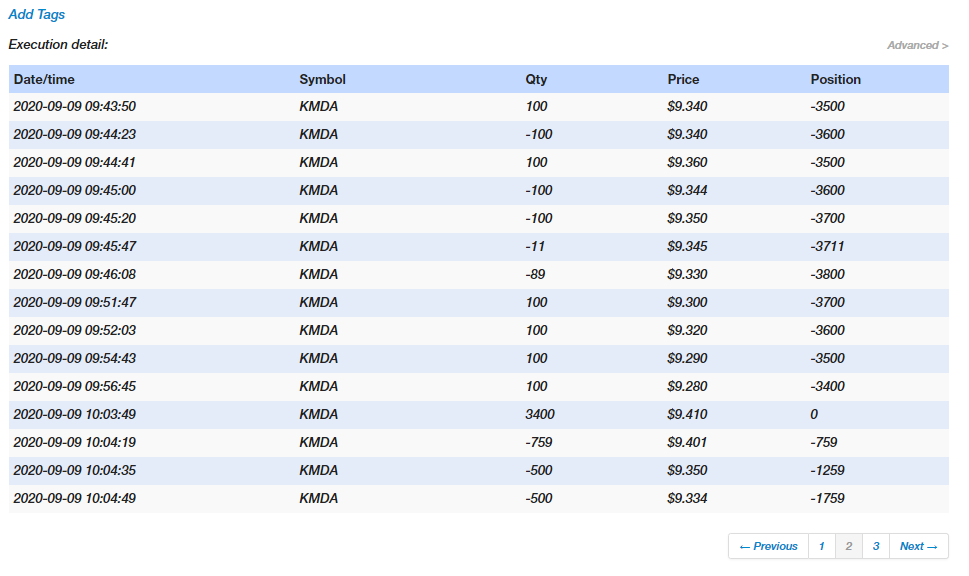Go to the Previous page
This screenshot has height=576, width=969.
(x=769, y=546)
